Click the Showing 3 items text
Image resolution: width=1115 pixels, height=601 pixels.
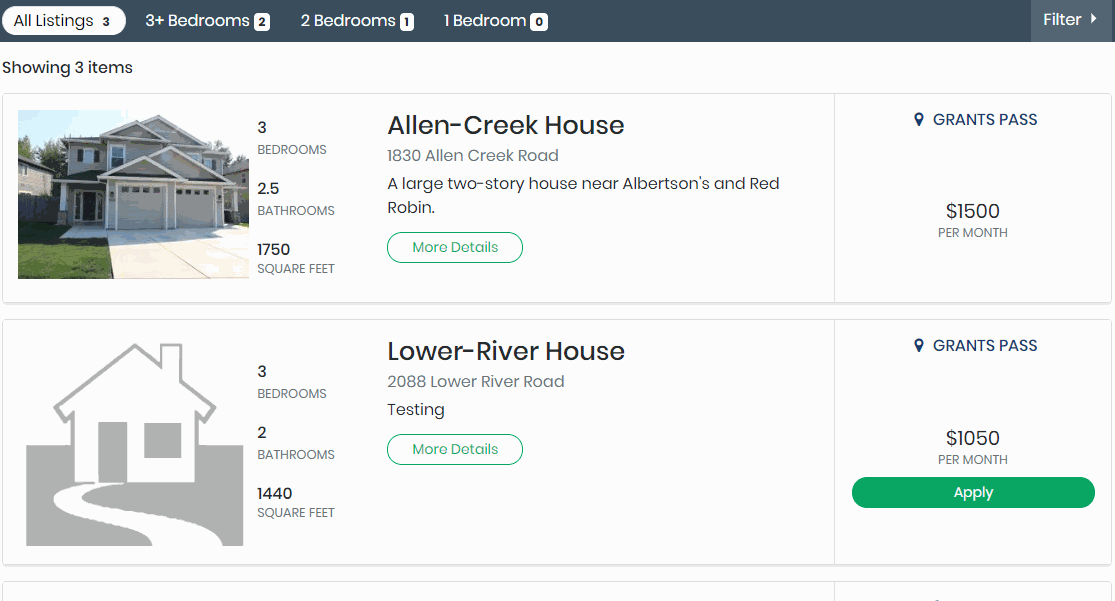[67, 68]
